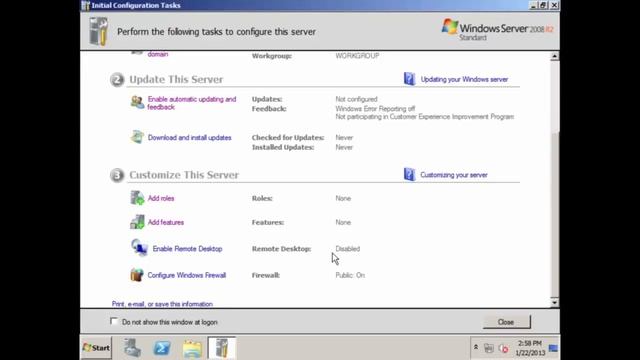
Task: Click the help icon beside Customizing your server
Action: (409, 174)
